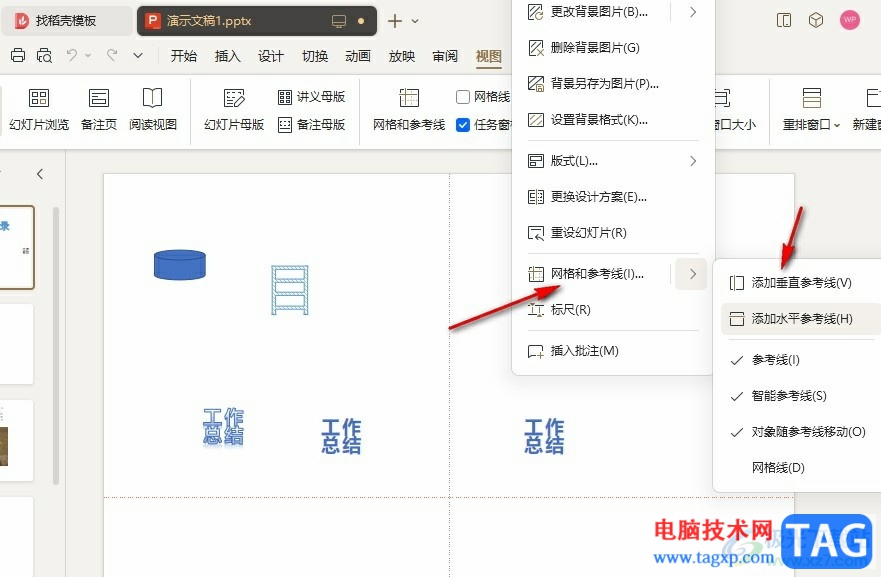Add a new document tab with plus
The width and height of the screenshot is (881, 577).
point(395,21)
